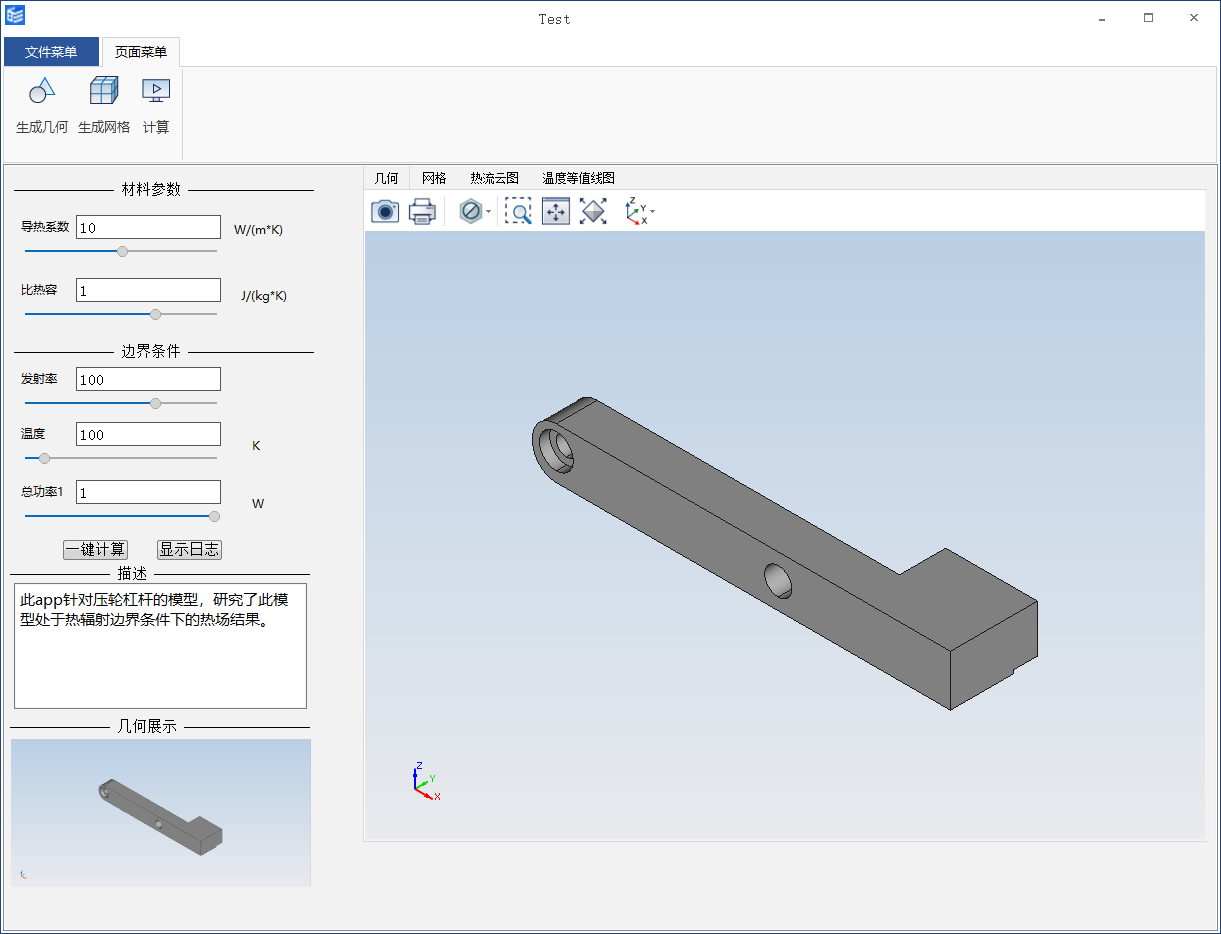The height and width of the screenshot is (934, 1221).
Task: Click the 生成网格 mesh generation icon
Action: click(104, 92)
